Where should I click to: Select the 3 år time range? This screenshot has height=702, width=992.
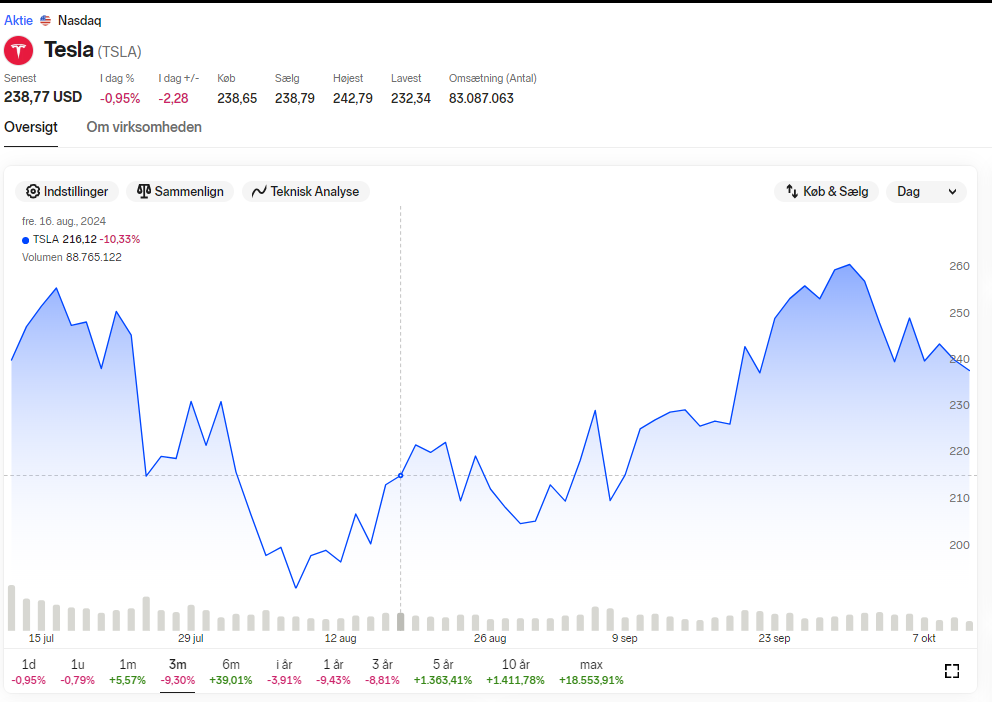tap(382, 672)
